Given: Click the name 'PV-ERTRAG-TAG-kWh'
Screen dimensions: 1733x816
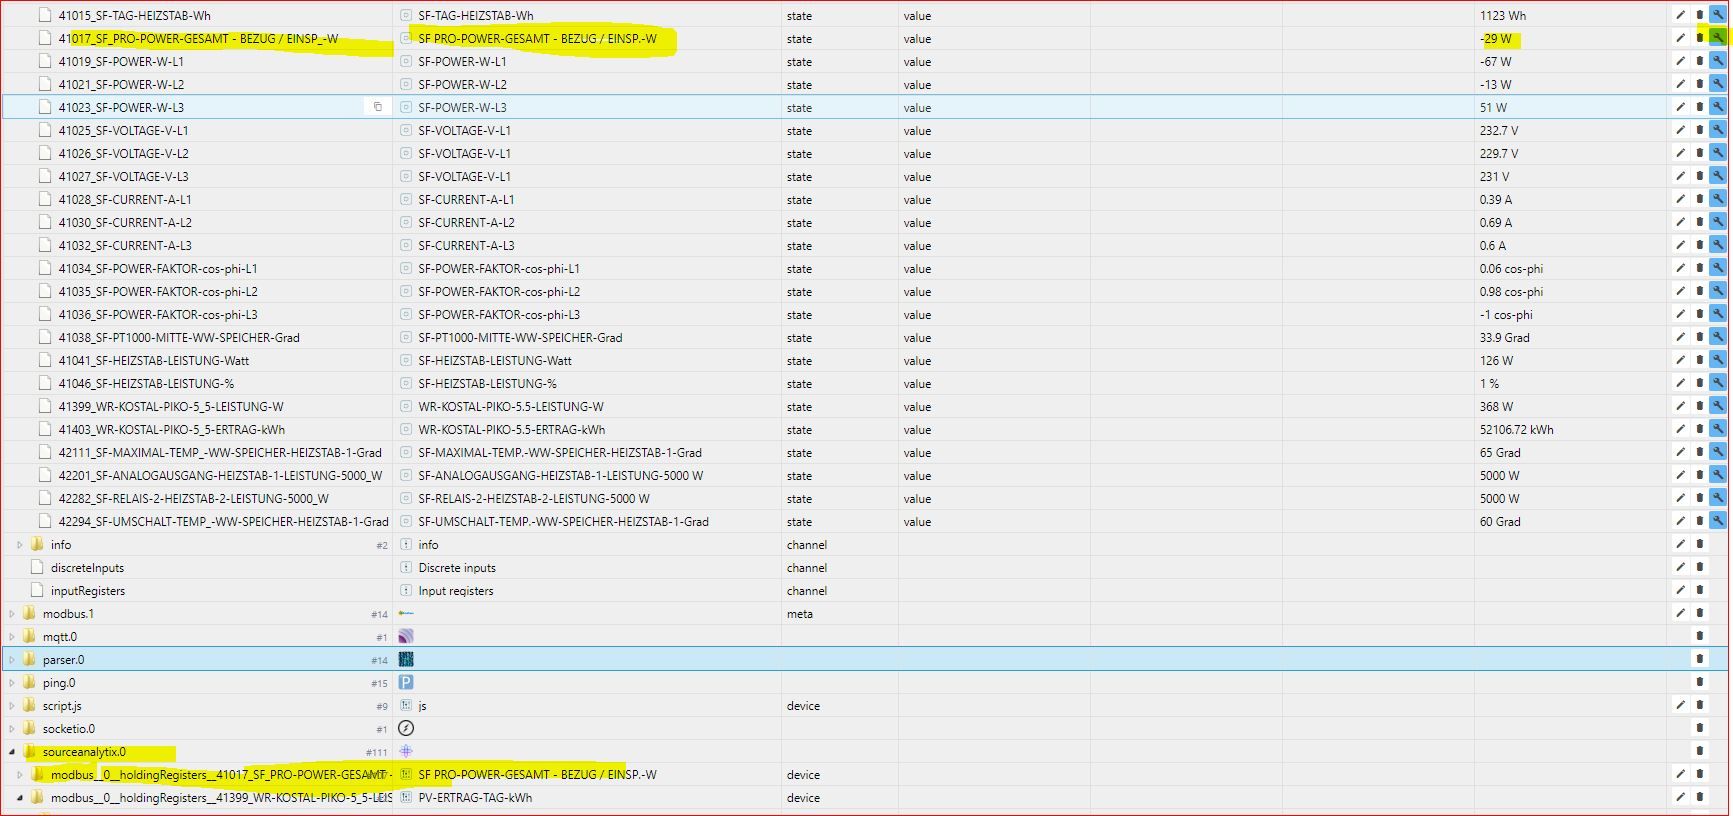Looking at the screenshot, I should [x=475, y=798].
